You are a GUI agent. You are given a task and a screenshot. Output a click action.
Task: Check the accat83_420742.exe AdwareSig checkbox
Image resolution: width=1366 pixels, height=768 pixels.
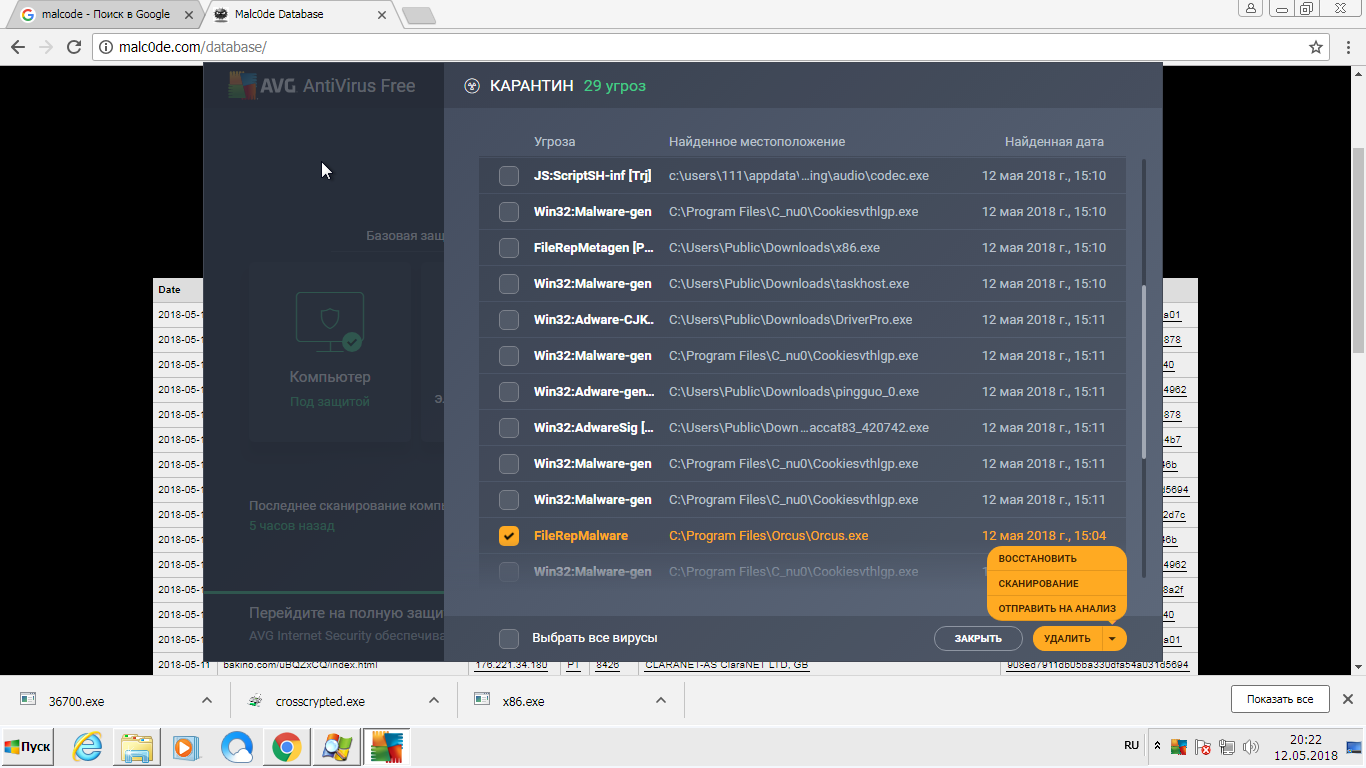click(x=509, y=428)
